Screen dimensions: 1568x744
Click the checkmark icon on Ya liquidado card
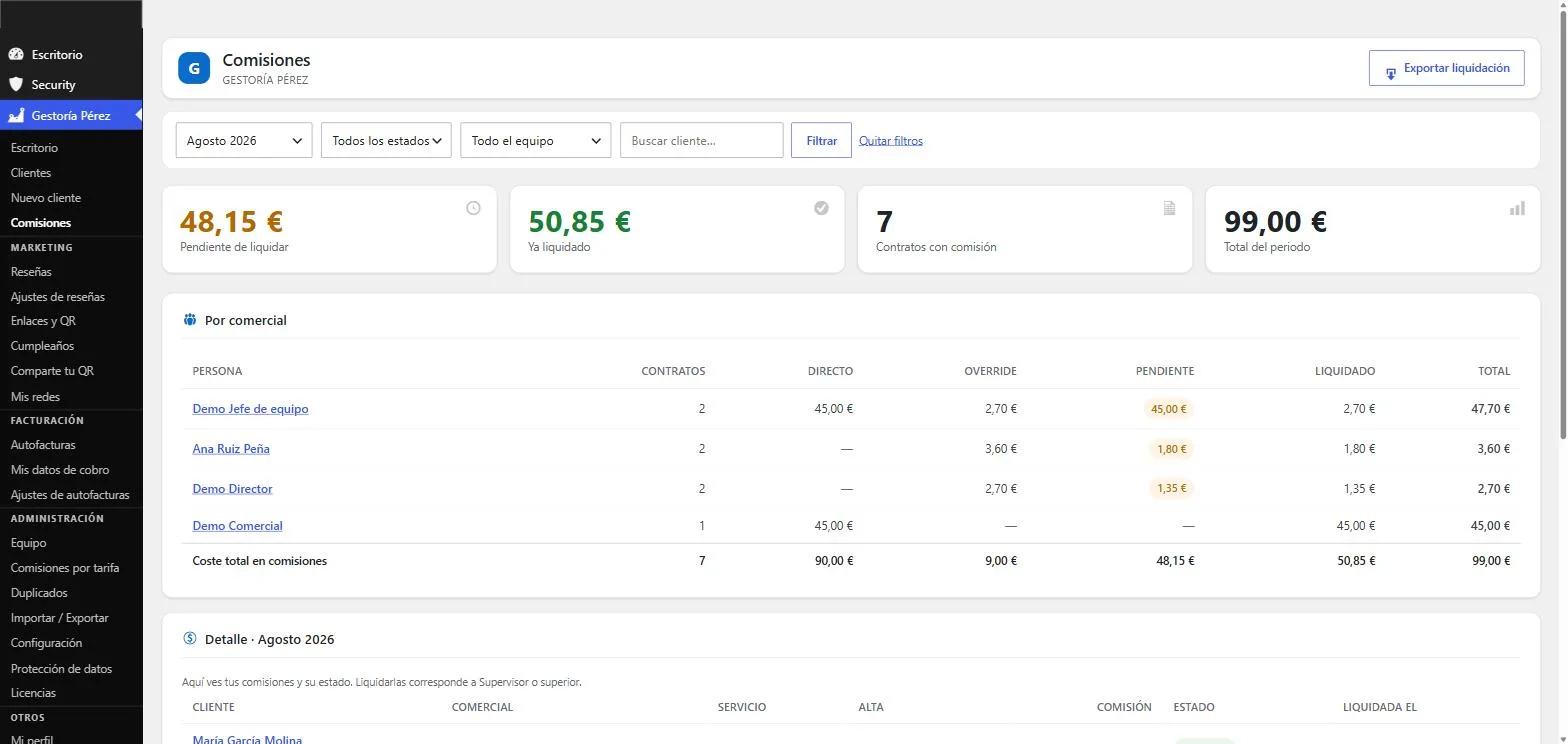[822, 208]
